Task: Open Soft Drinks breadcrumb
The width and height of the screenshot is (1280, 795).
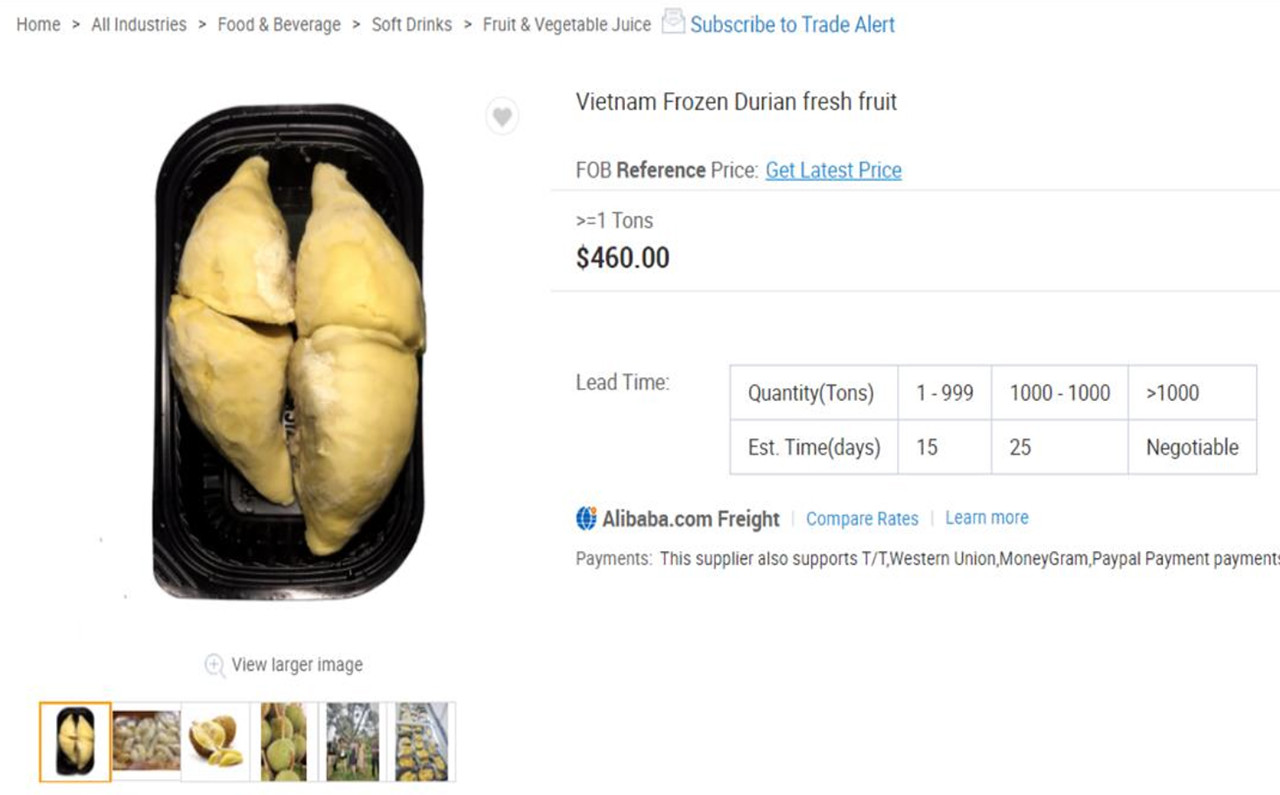Action: pyautogui.click(x=411, y=24)
